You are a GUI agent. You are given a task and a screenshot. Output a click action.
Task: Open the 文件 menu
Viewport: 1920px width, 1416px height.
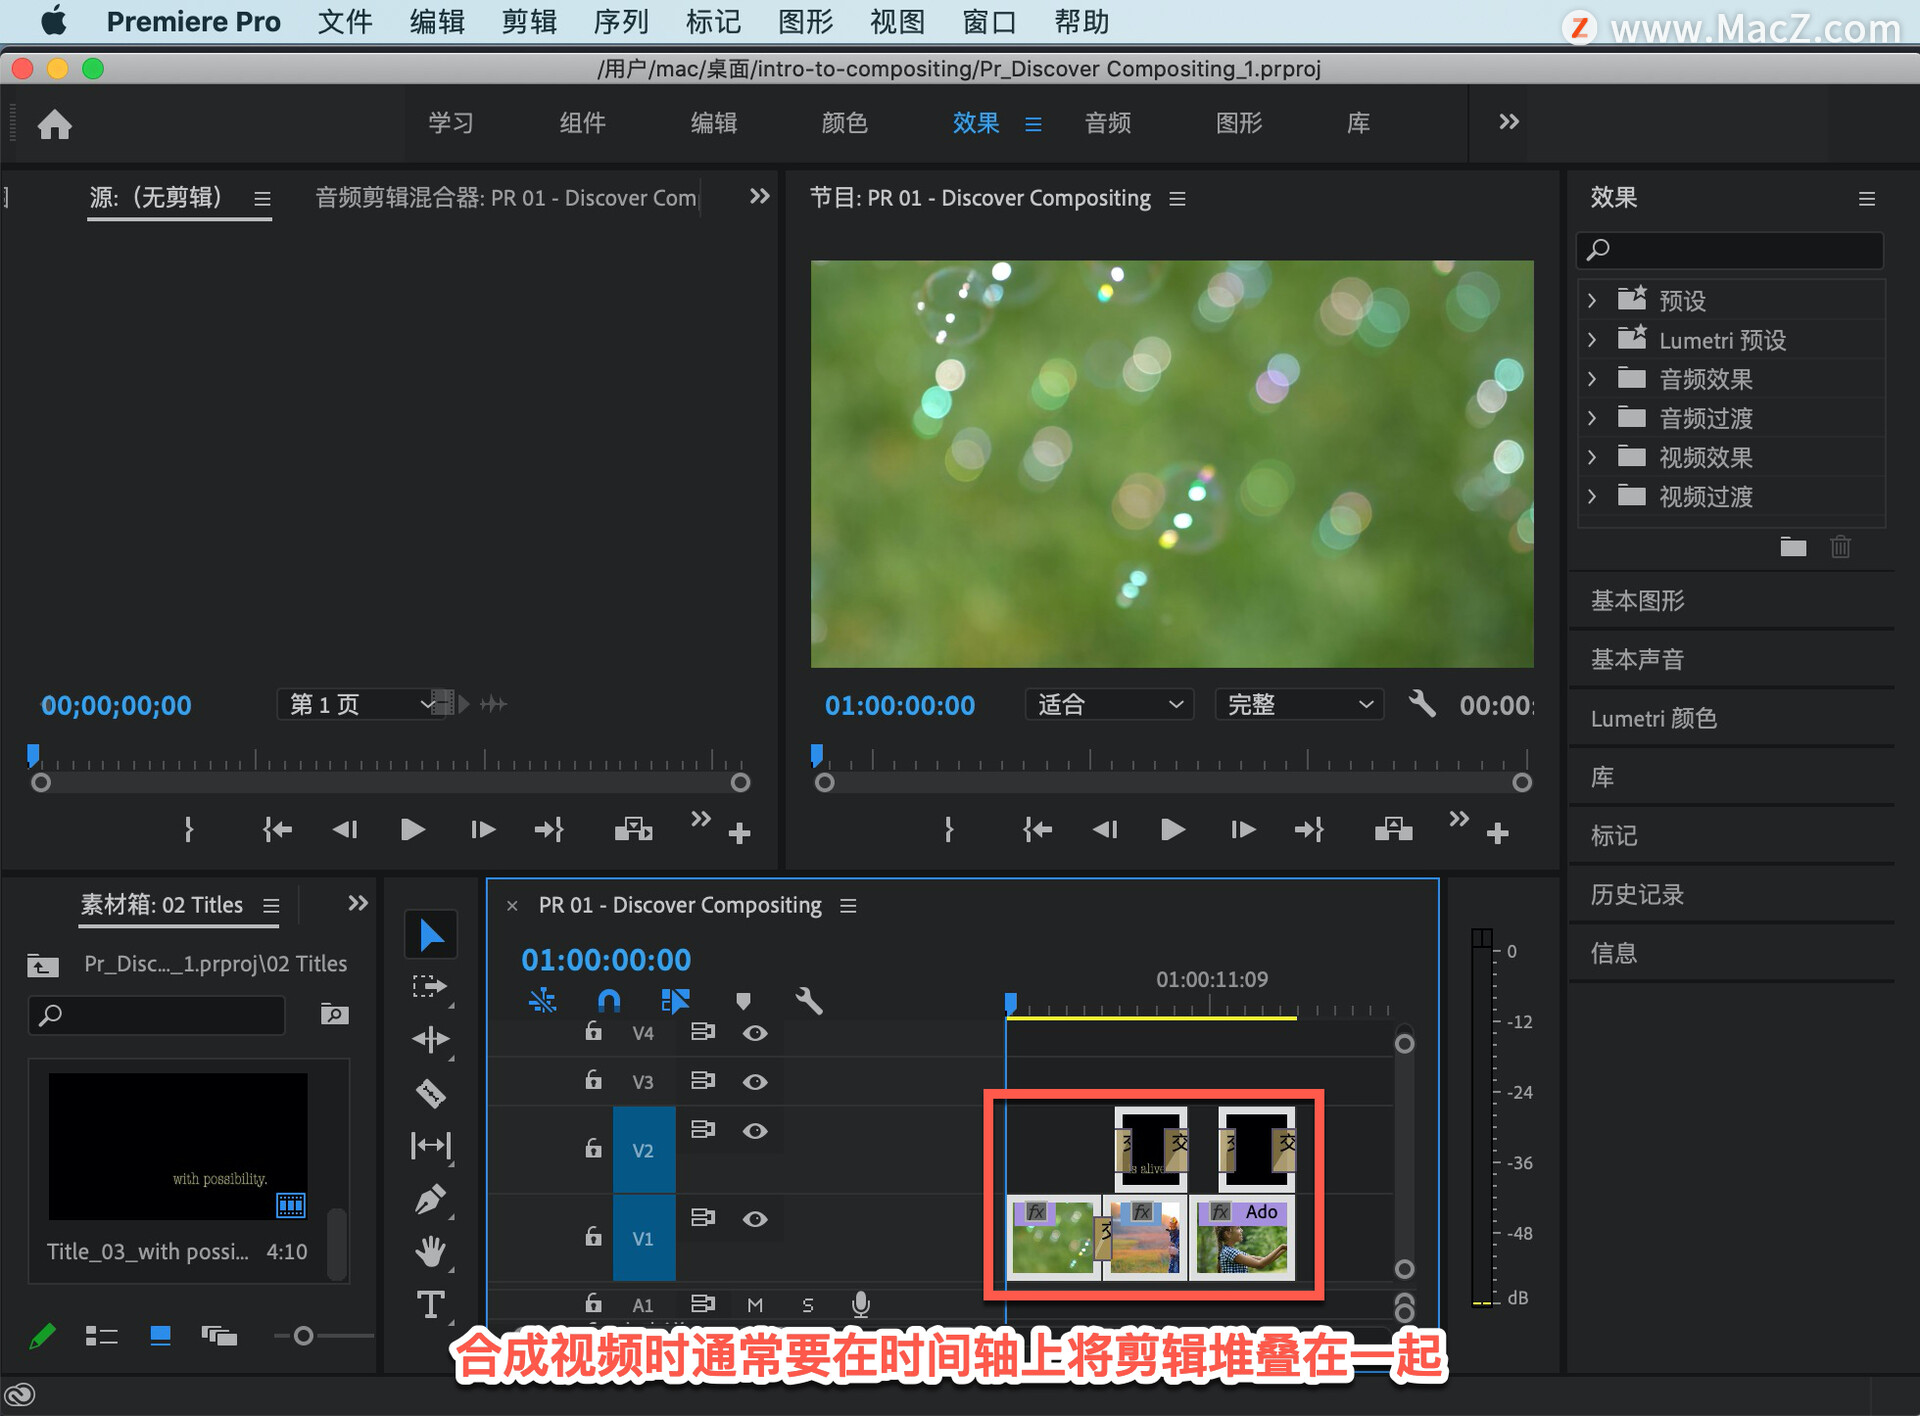coord(345,22)
